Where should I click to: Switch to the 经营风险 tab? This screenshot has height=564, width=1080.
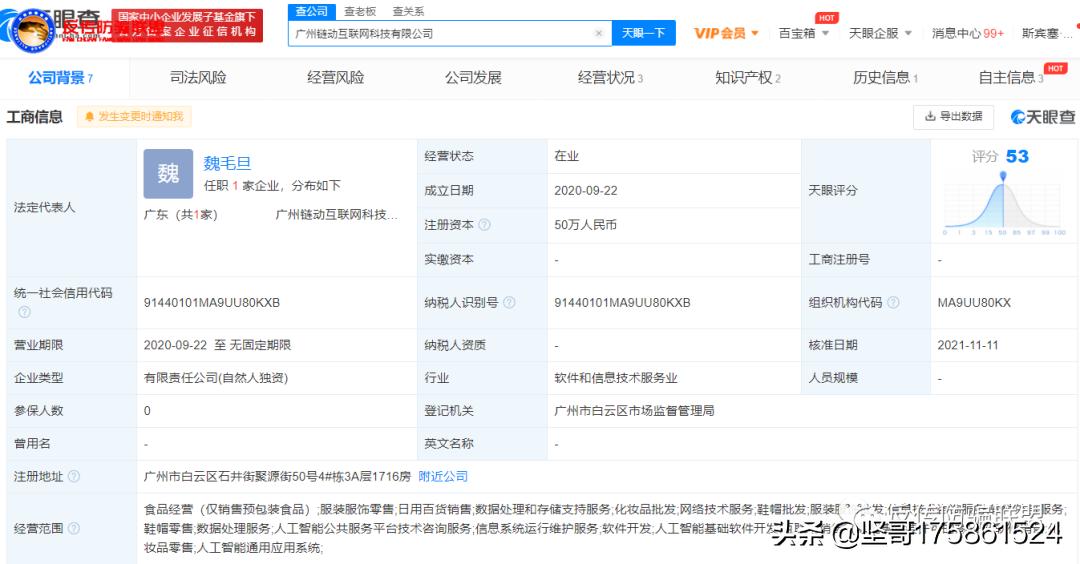coord(335,78)
